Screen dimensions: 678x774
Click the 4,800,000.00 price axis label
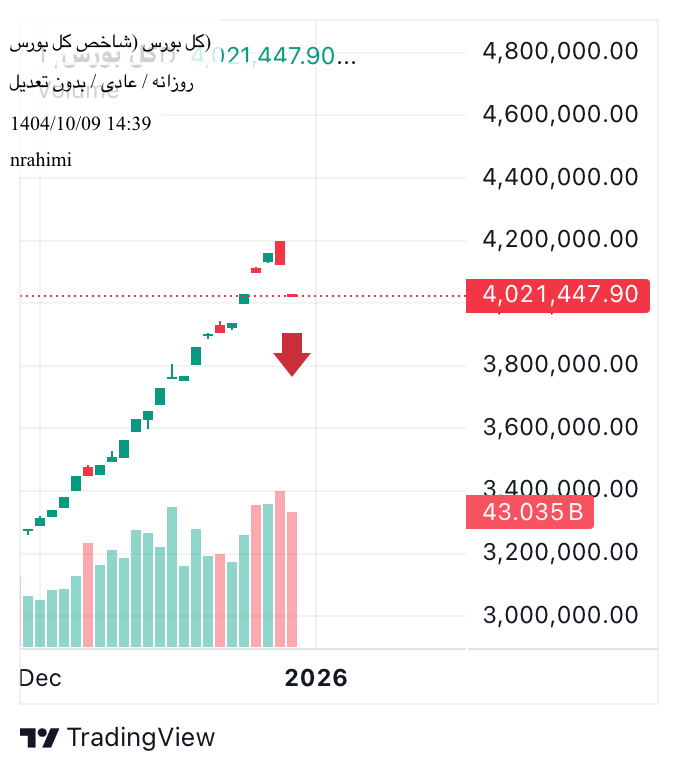point(560,51)
